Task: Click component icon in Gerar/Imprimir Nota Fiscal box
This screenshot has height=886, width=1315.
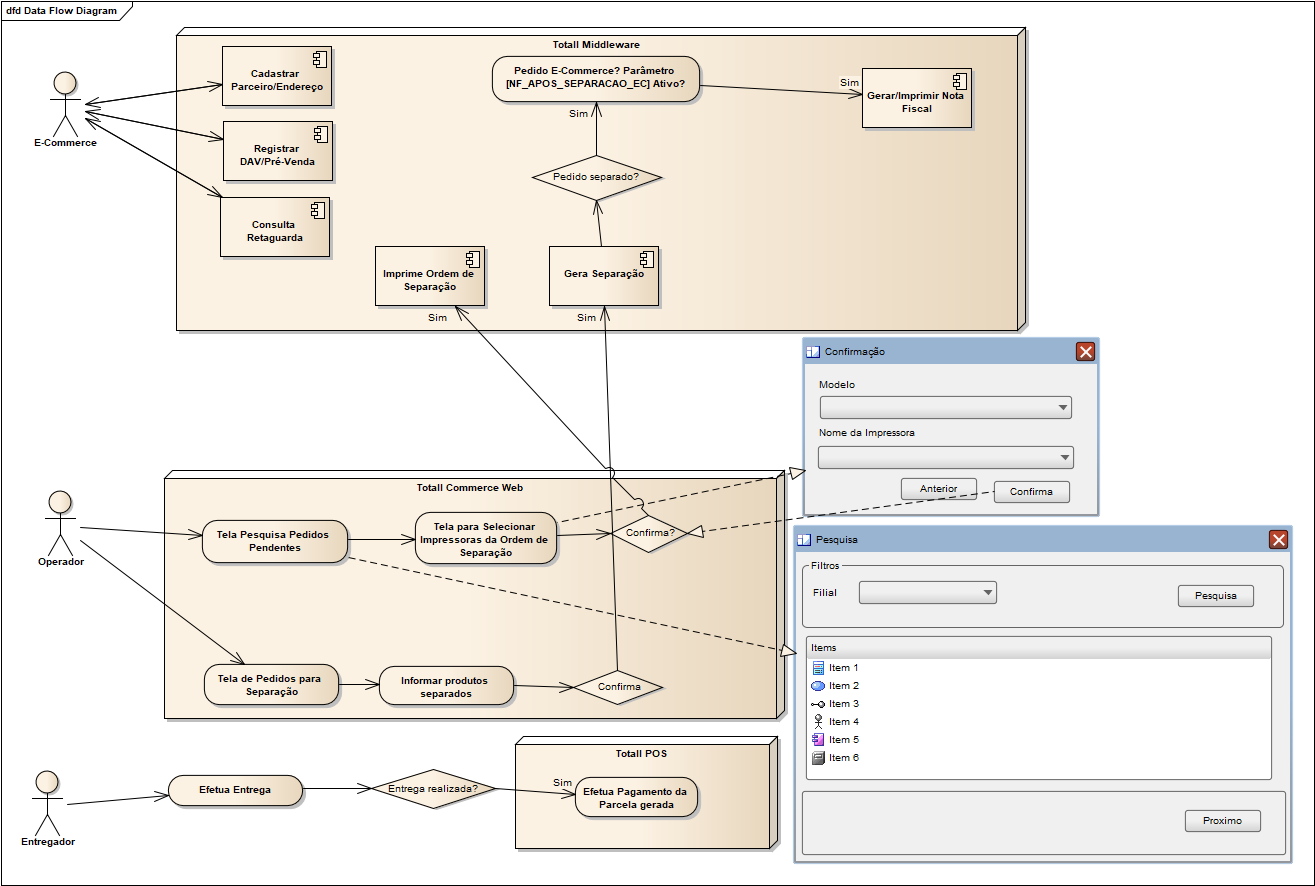Action: pos(959,82)
